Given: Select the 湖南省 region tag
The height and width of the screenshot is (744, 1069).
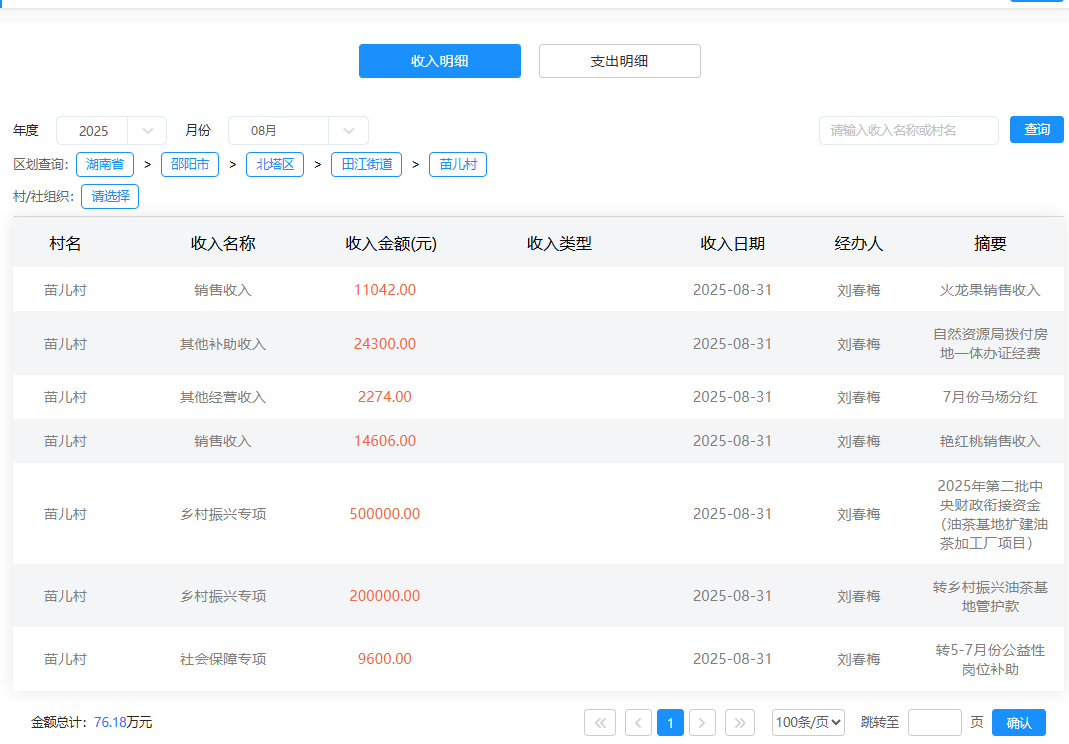Looking at the screenshot, I should point(105,164).
